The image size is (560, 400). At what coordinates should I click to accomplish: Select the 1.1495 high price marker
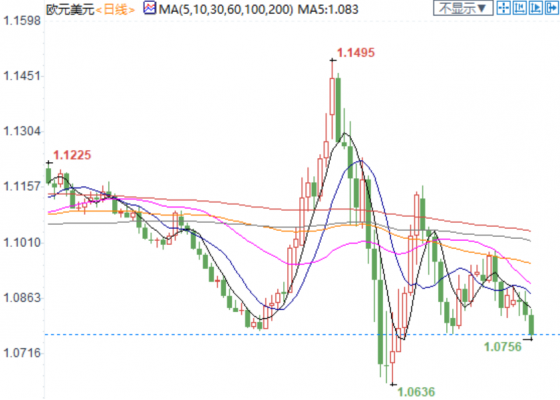(356, 53)
